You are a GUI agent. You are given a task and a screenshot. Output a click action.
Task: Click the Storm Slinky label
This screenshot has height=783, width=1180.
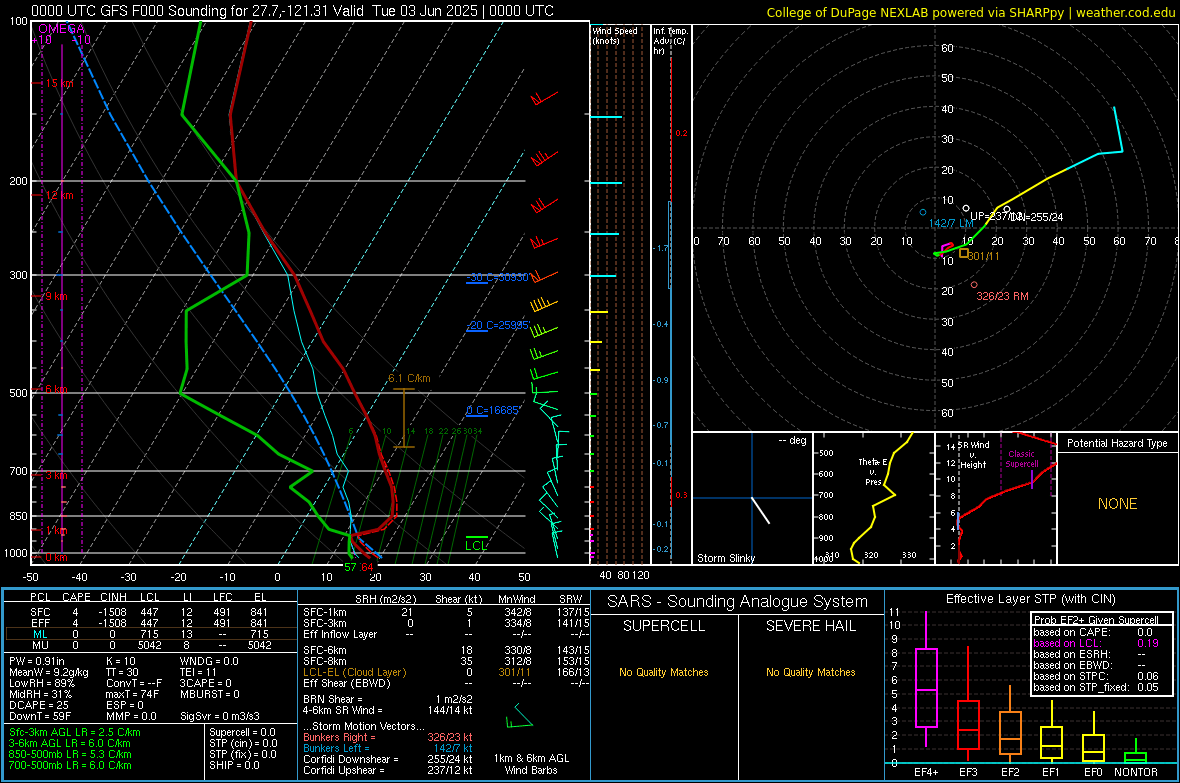tap(726, 559)
